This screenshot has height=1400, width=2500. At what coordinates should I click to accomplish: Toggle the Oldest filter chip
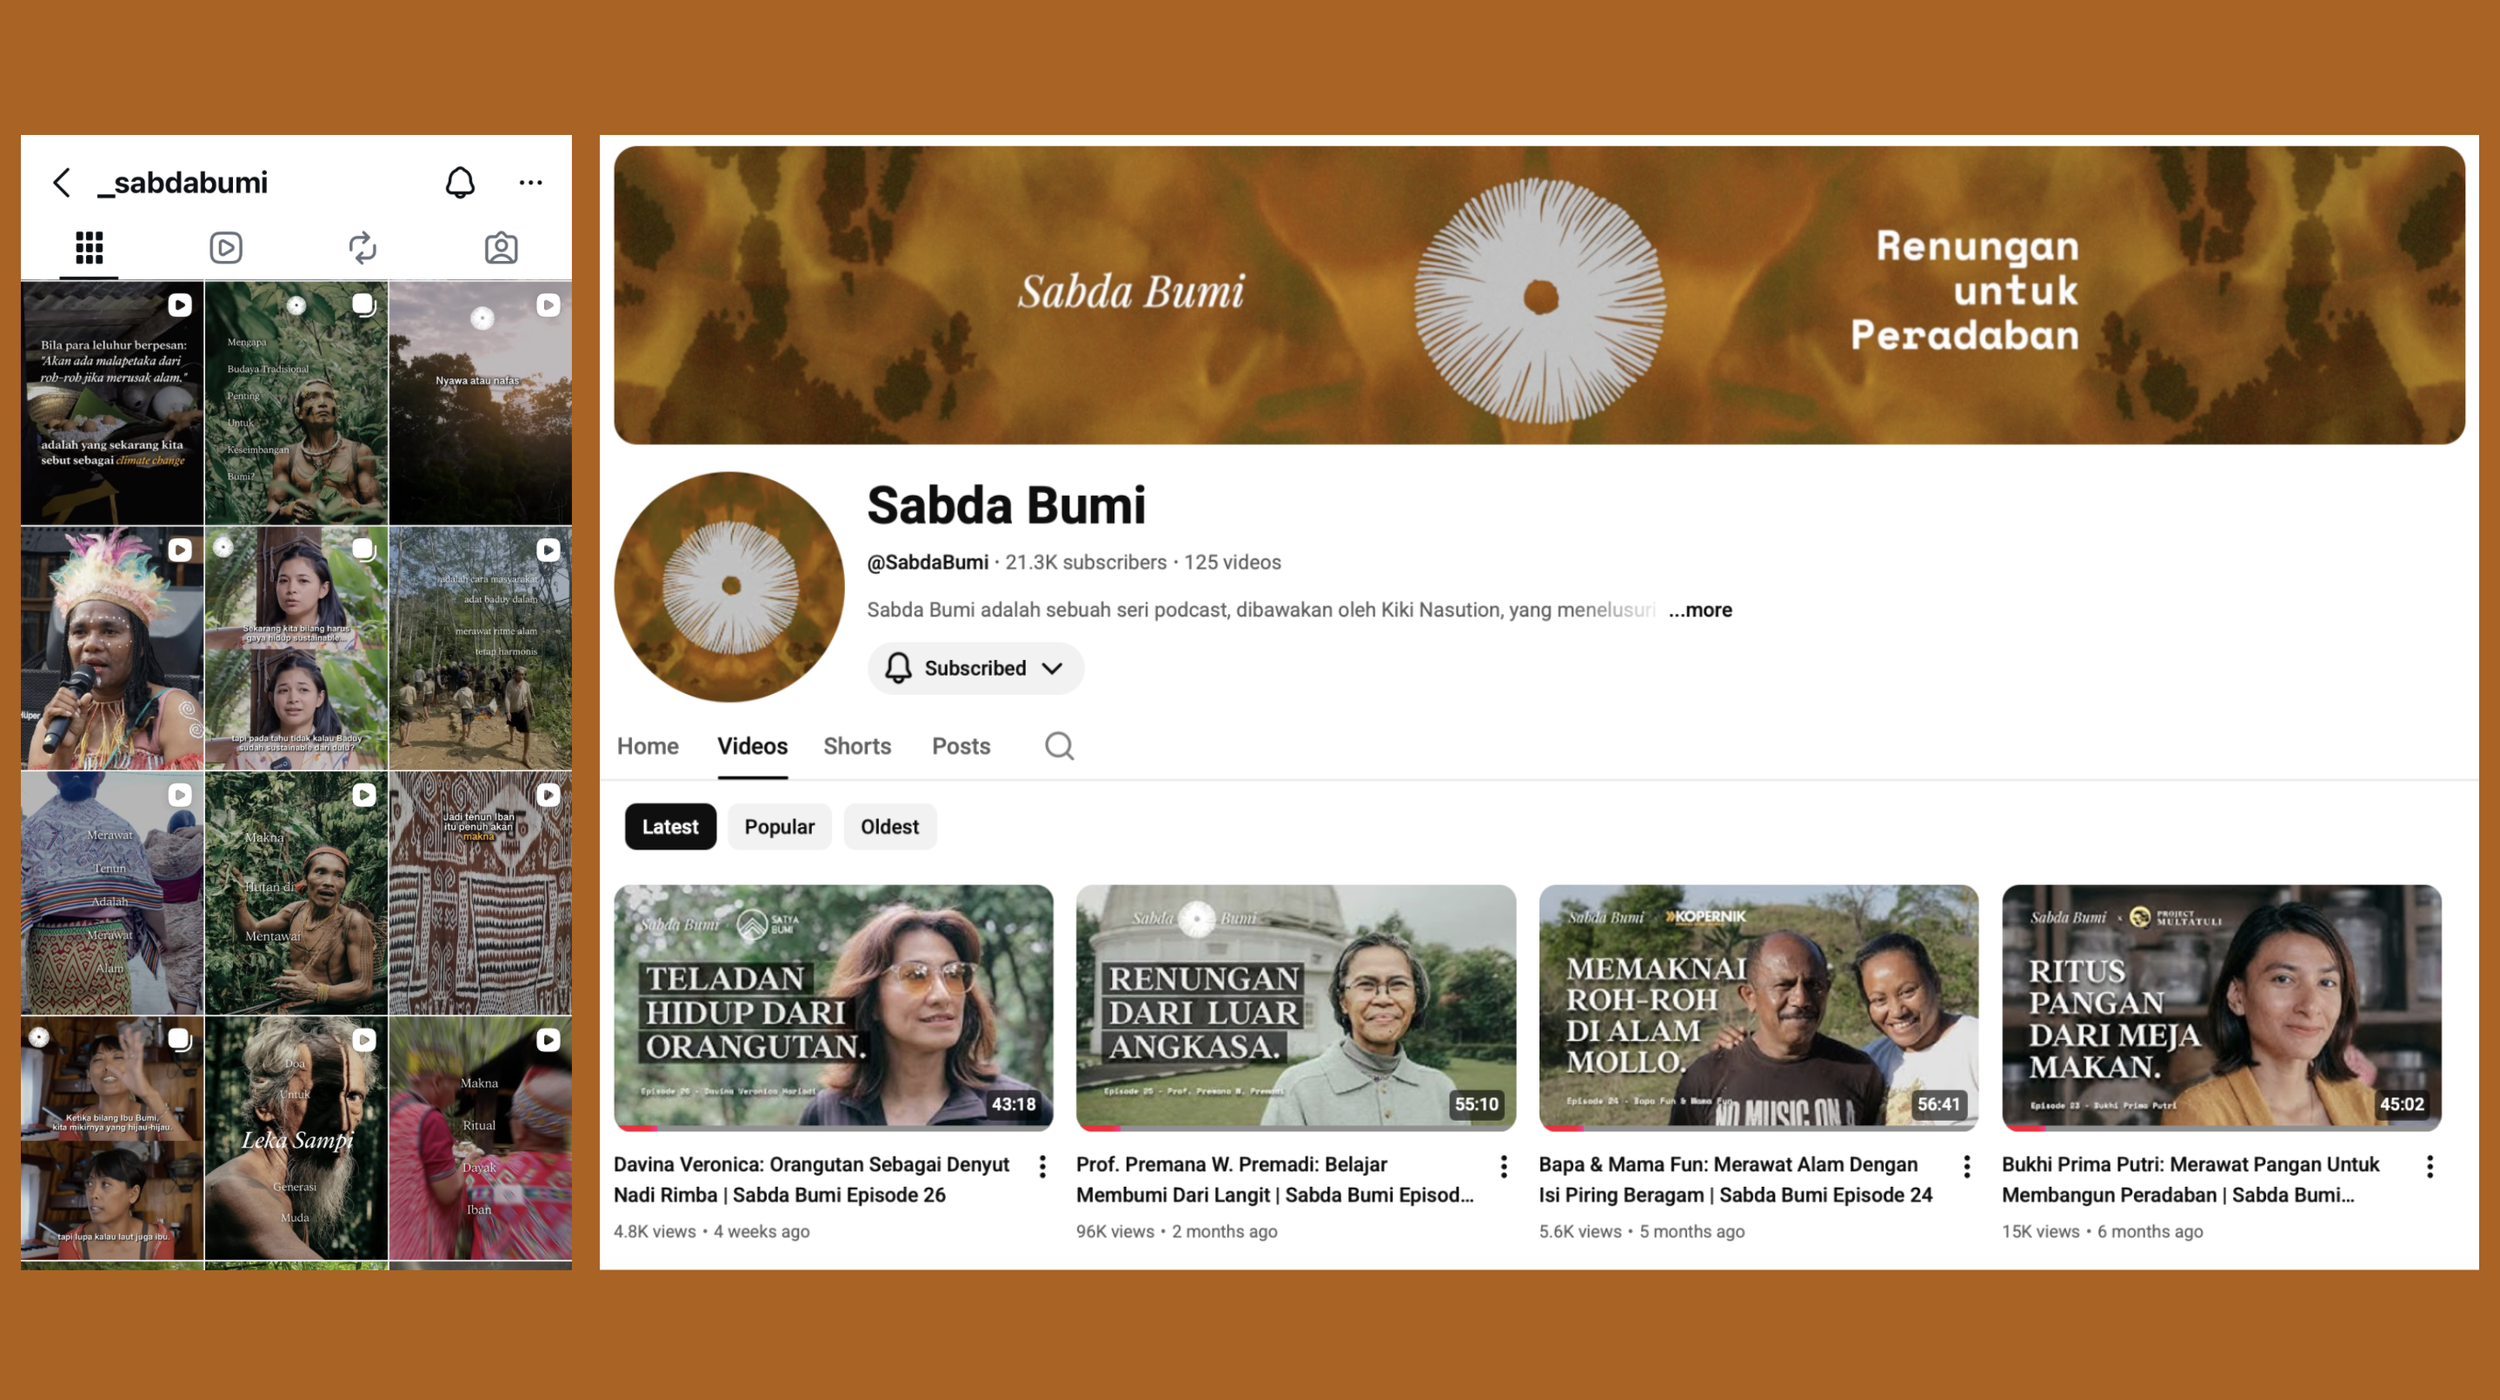click(x=889, y=826)
